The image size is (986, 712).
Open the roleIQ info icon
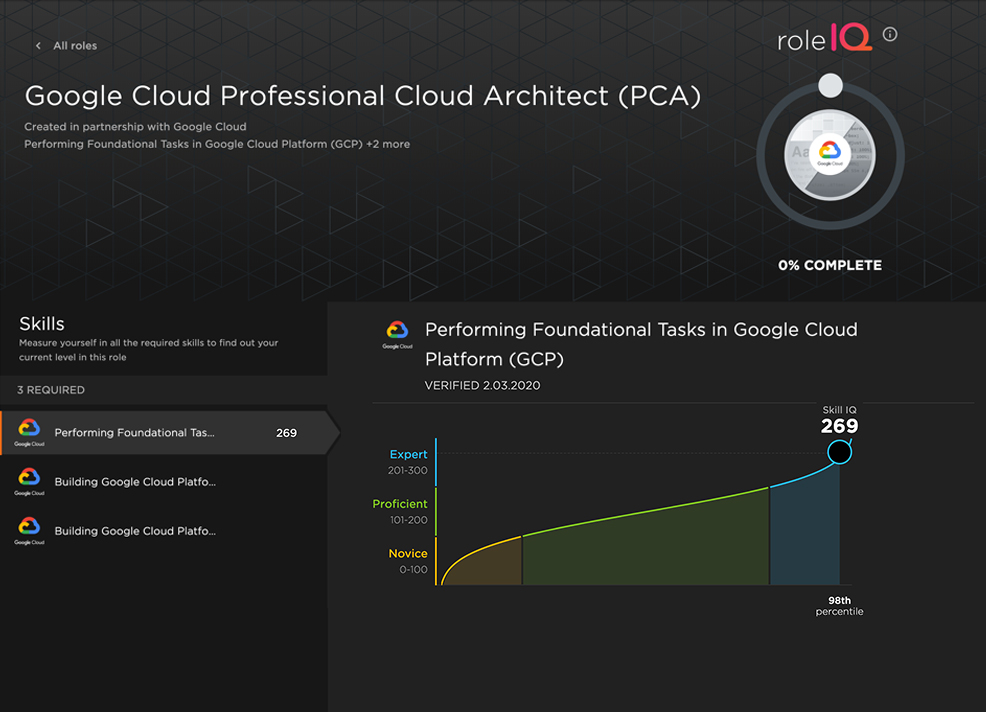[x=889, y=33]
